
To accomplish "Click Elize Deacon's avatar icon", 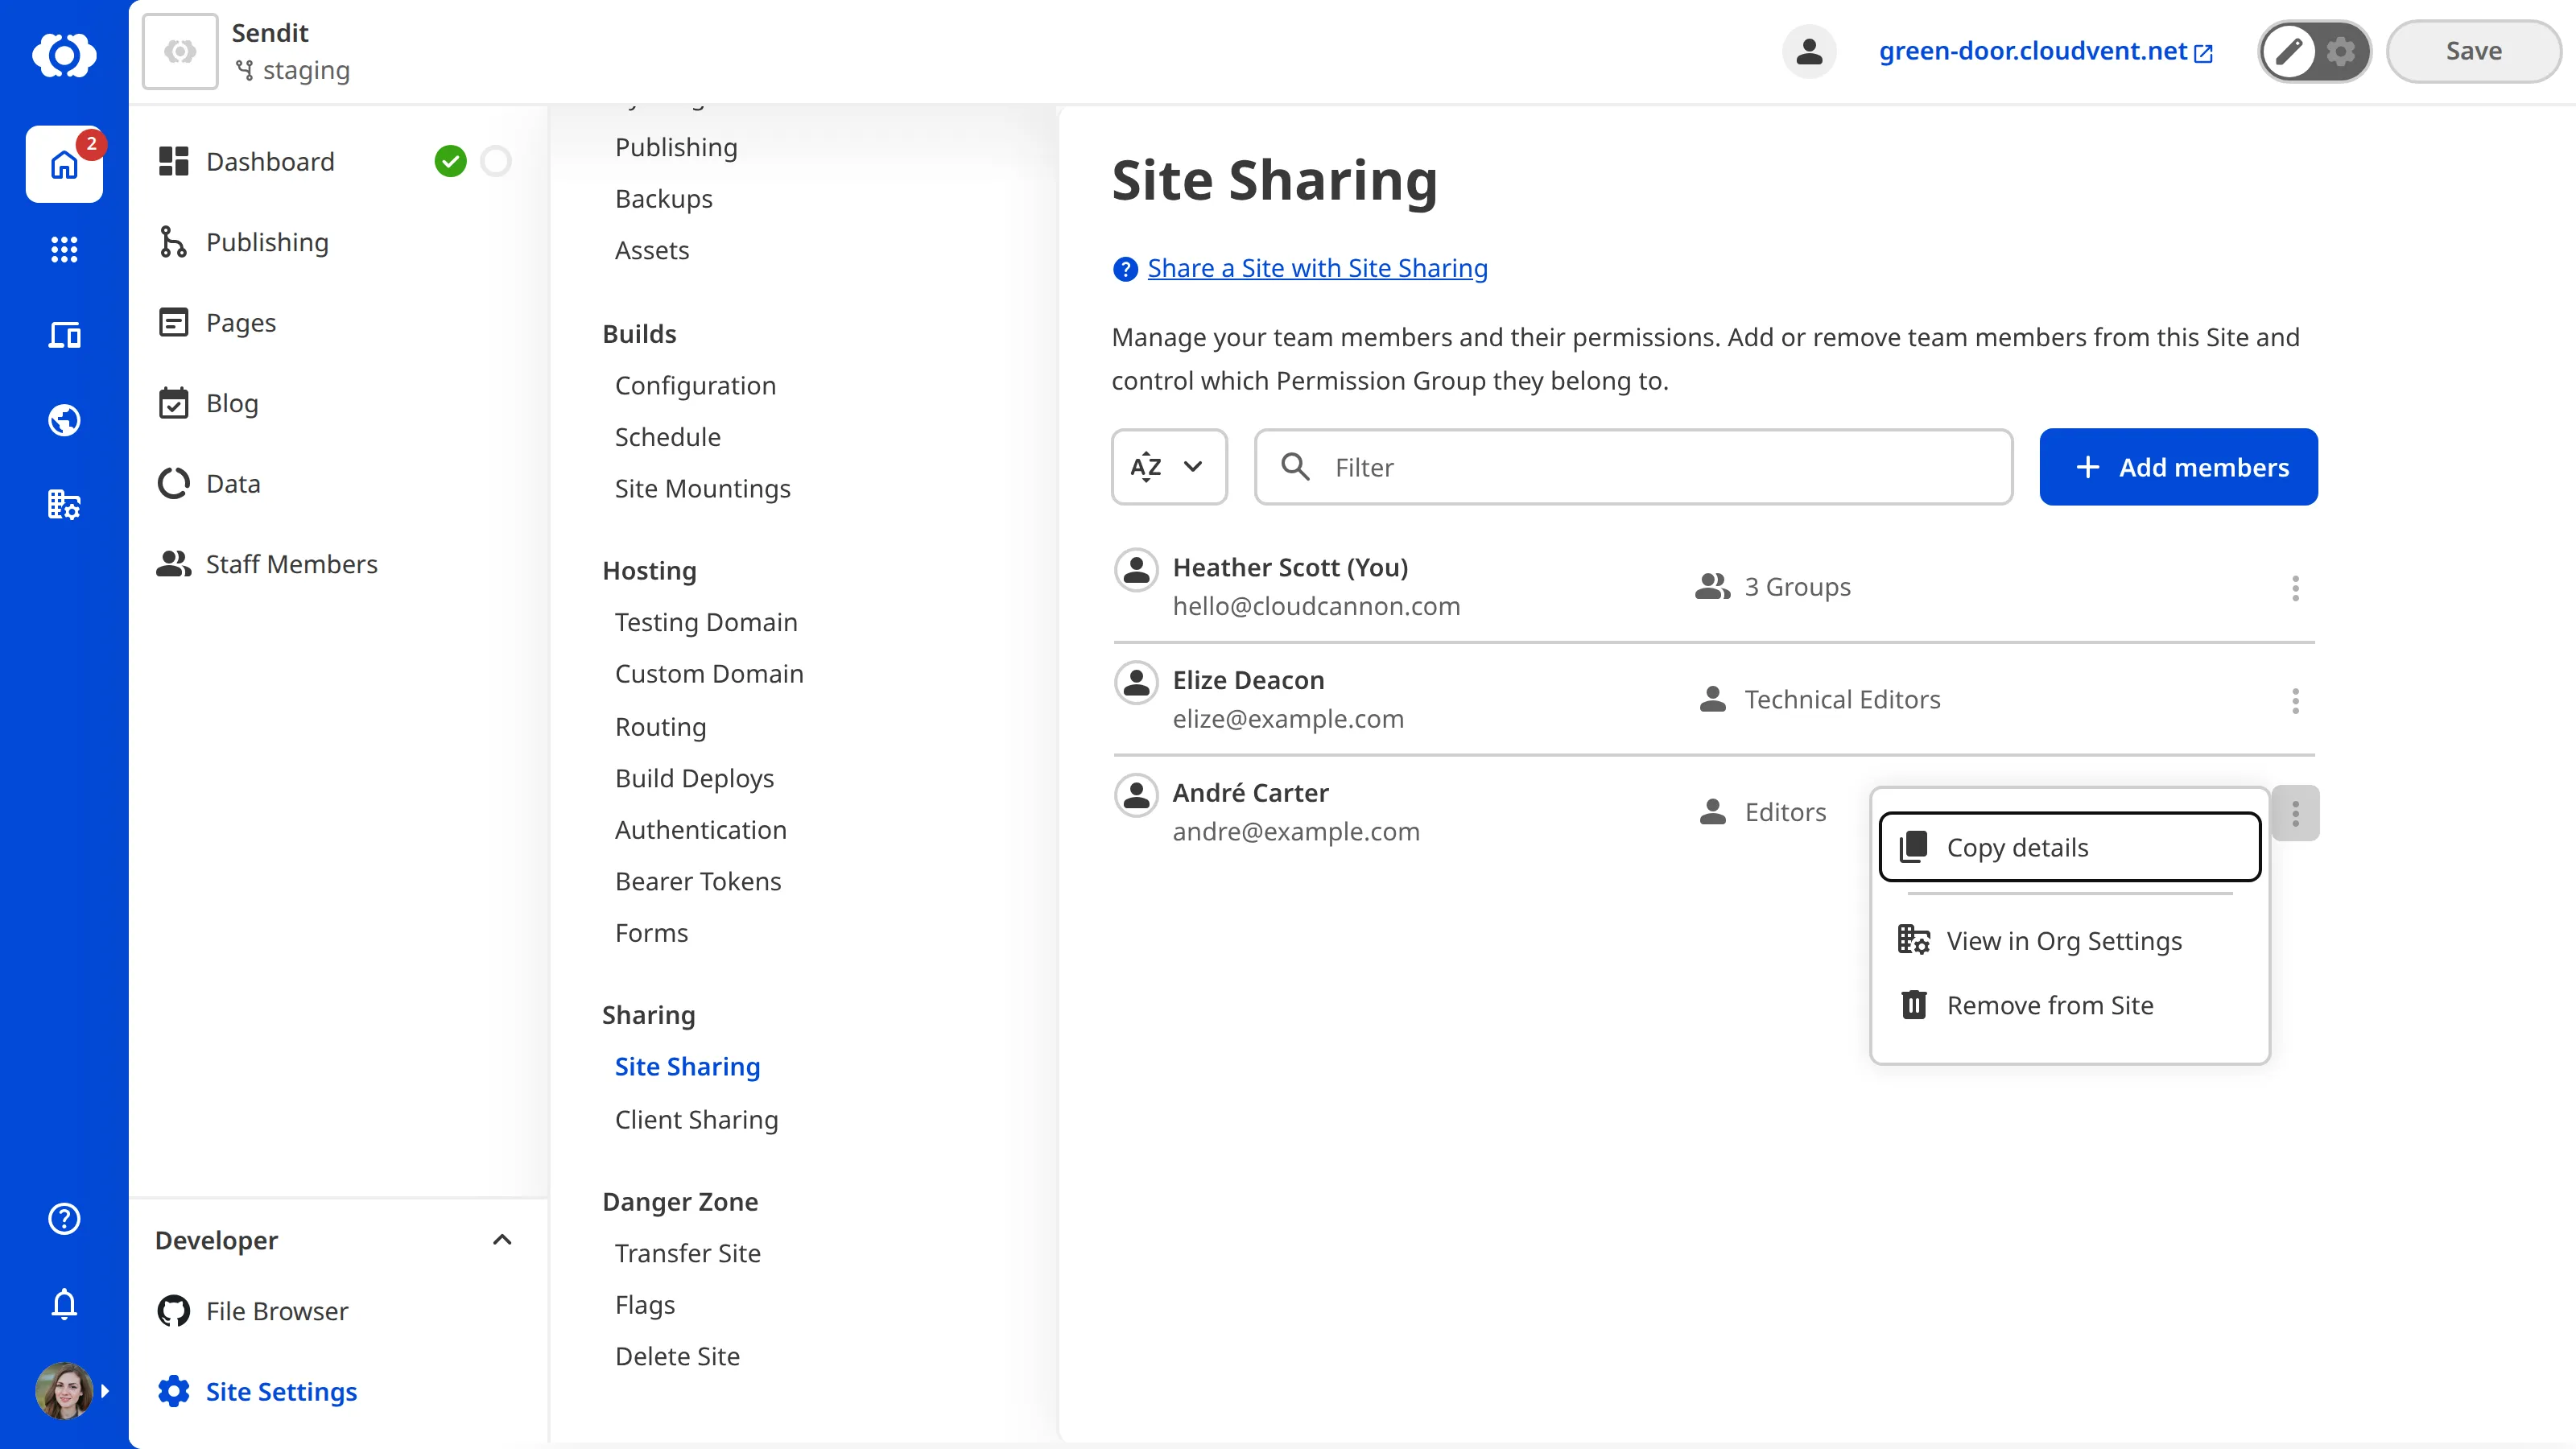I will [x=1136, y=683].
